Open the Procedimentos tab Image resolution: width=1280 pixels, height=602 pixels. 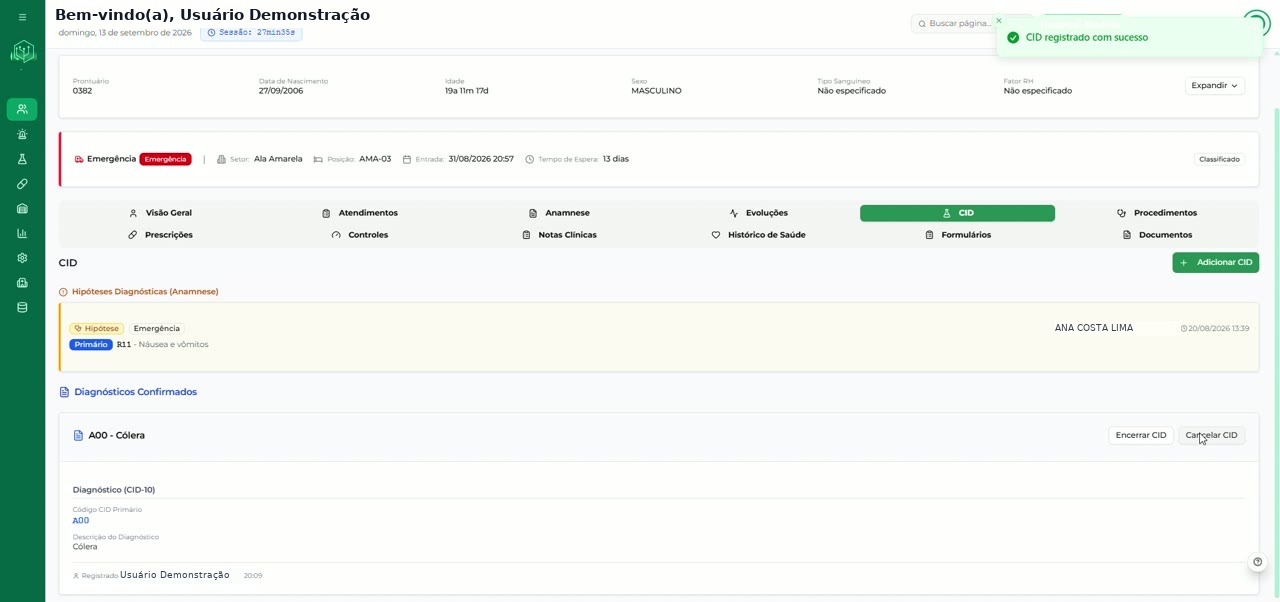tap(1157, 213)
